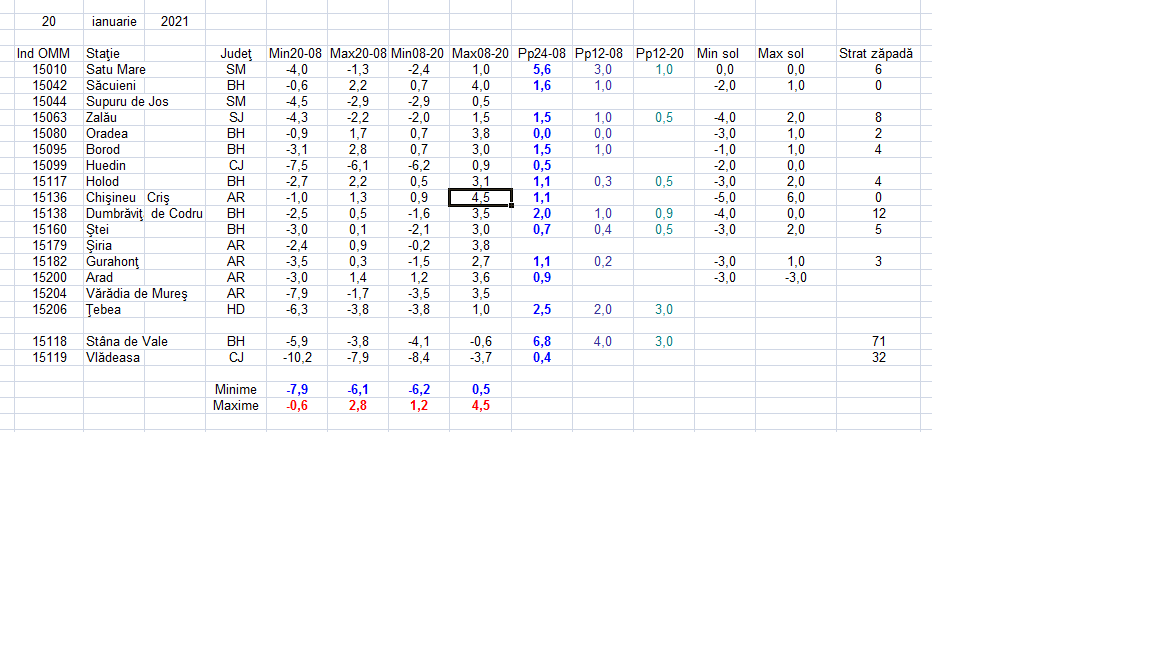The height and width of the screenshot is (648, 1152).
Task: Select Dumbrăviț de Codru Pp12-20 value '0,9'
Action: 663,214
